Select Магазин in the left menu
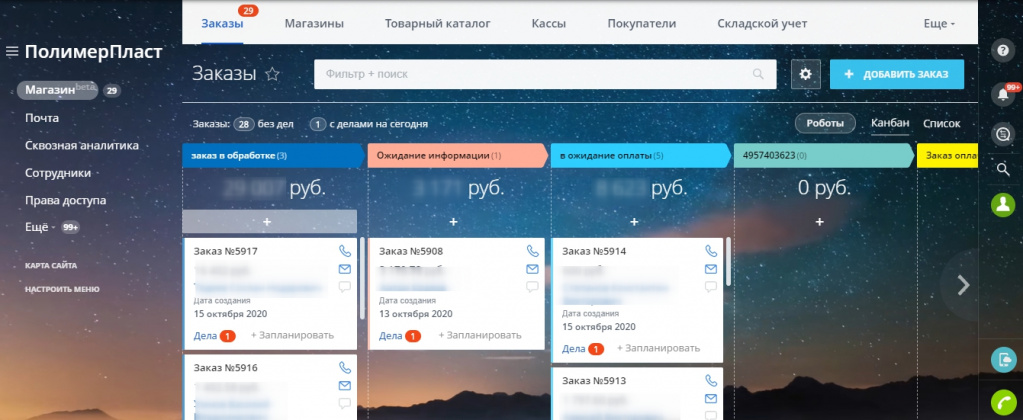 [x=58, y=91]
